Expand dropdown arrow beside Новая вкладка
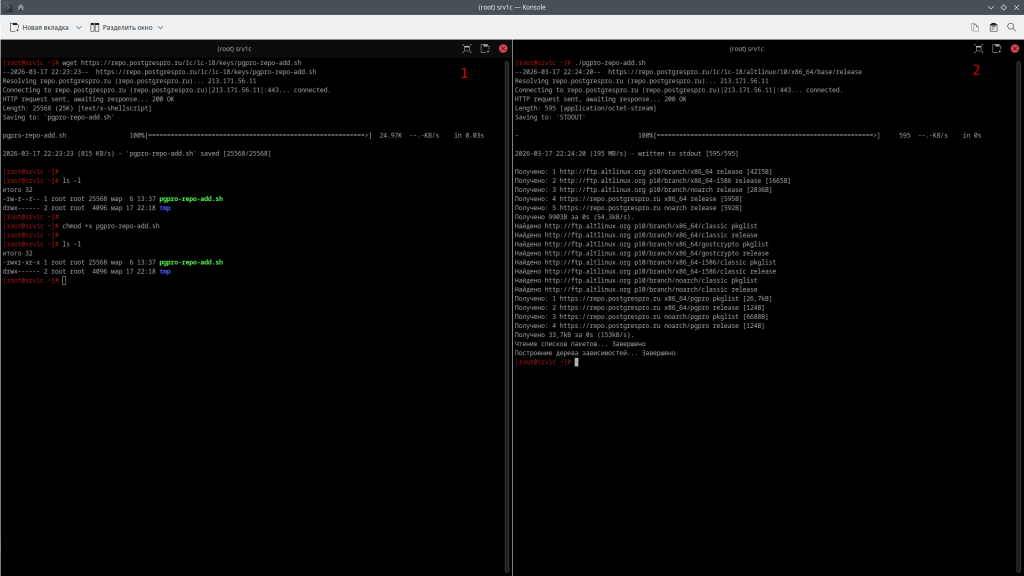The image size is (1024, 576). click(77, 28)
